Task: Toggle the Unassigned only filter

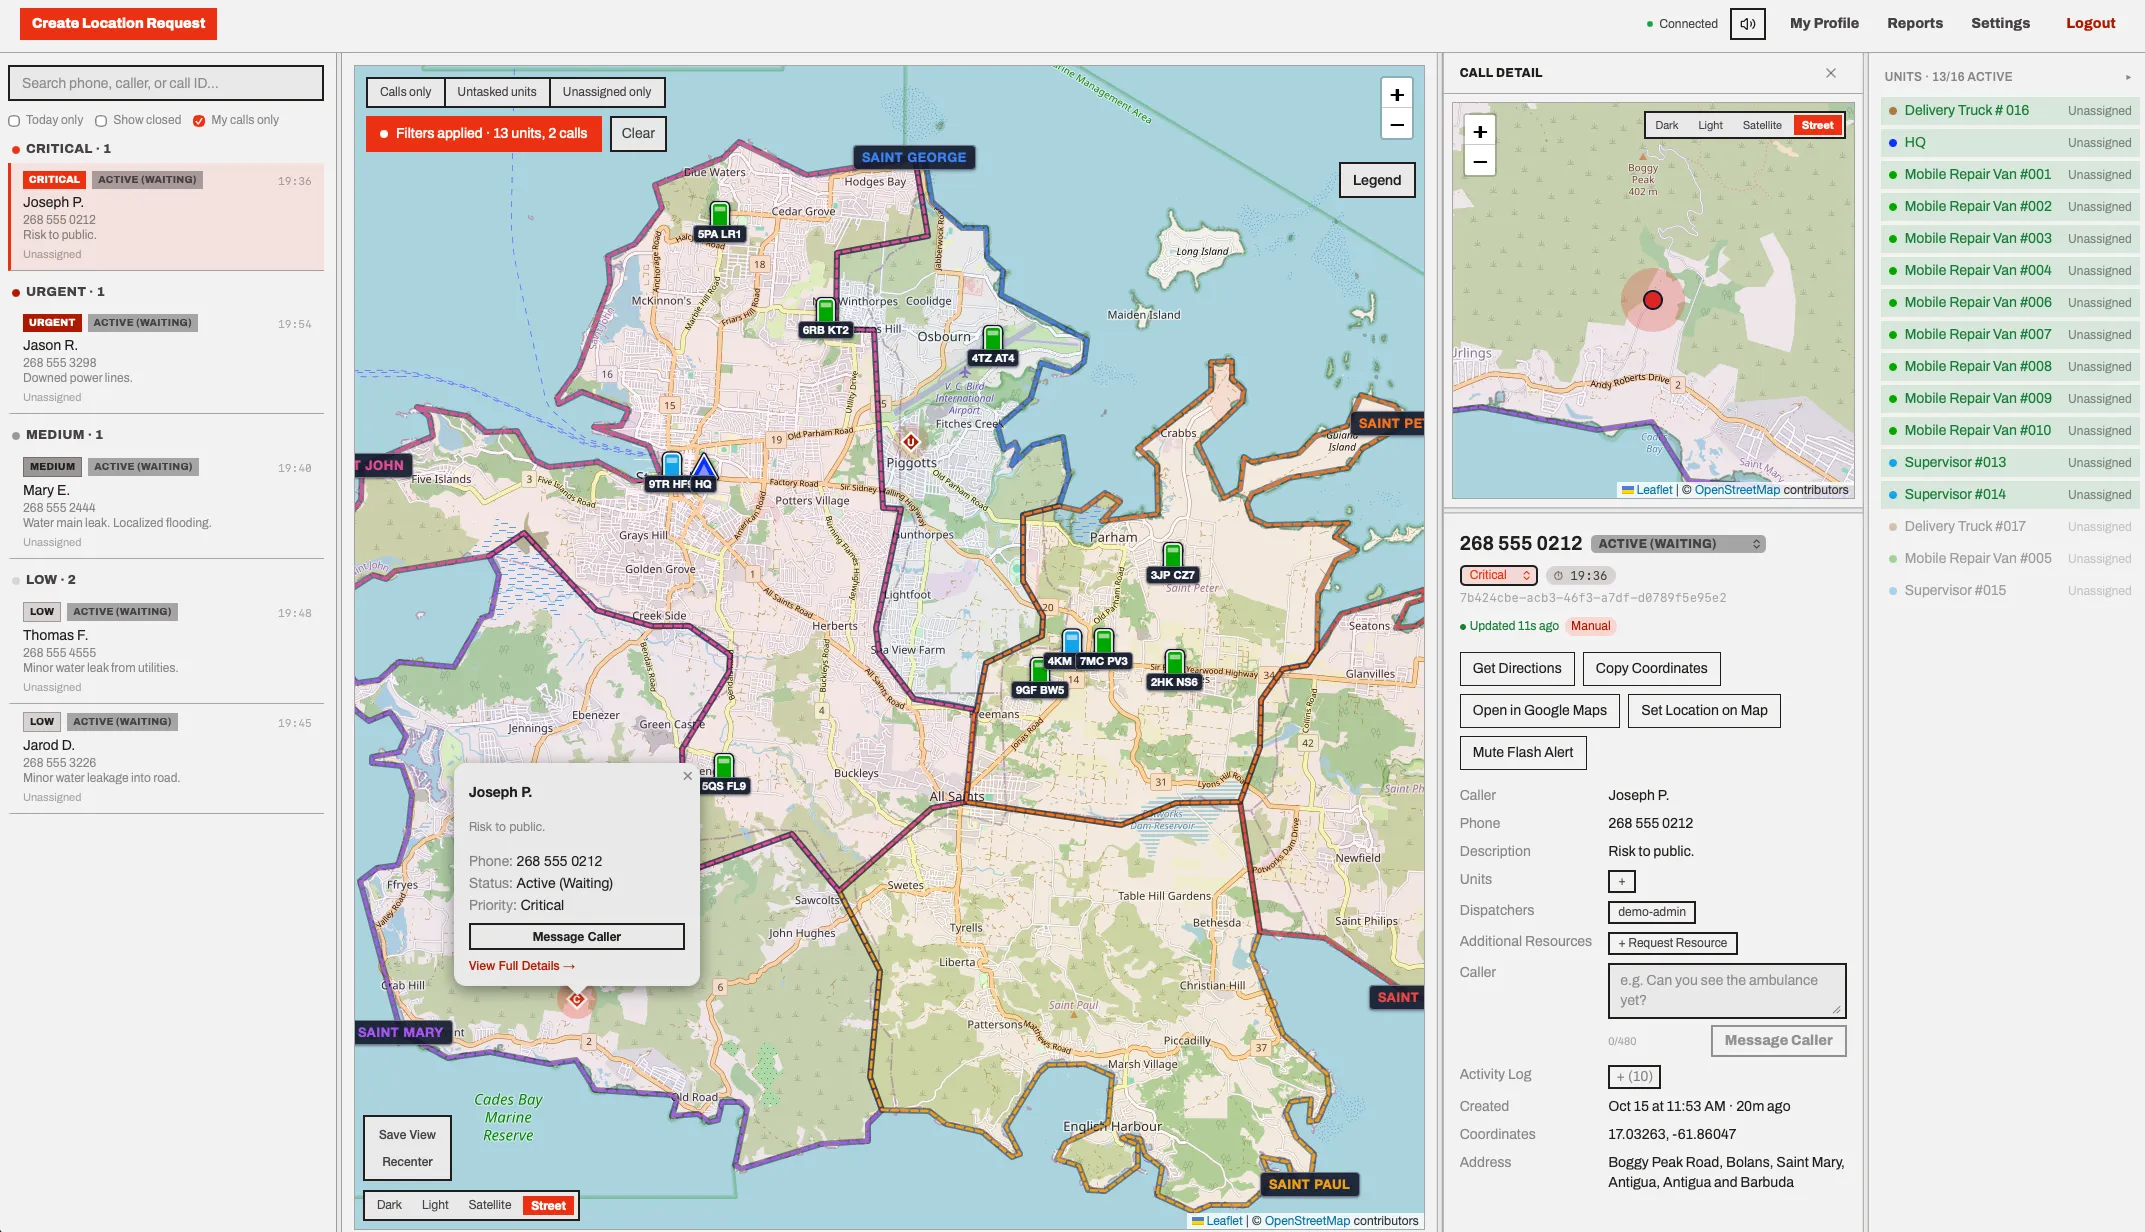Action: [607, 92]
